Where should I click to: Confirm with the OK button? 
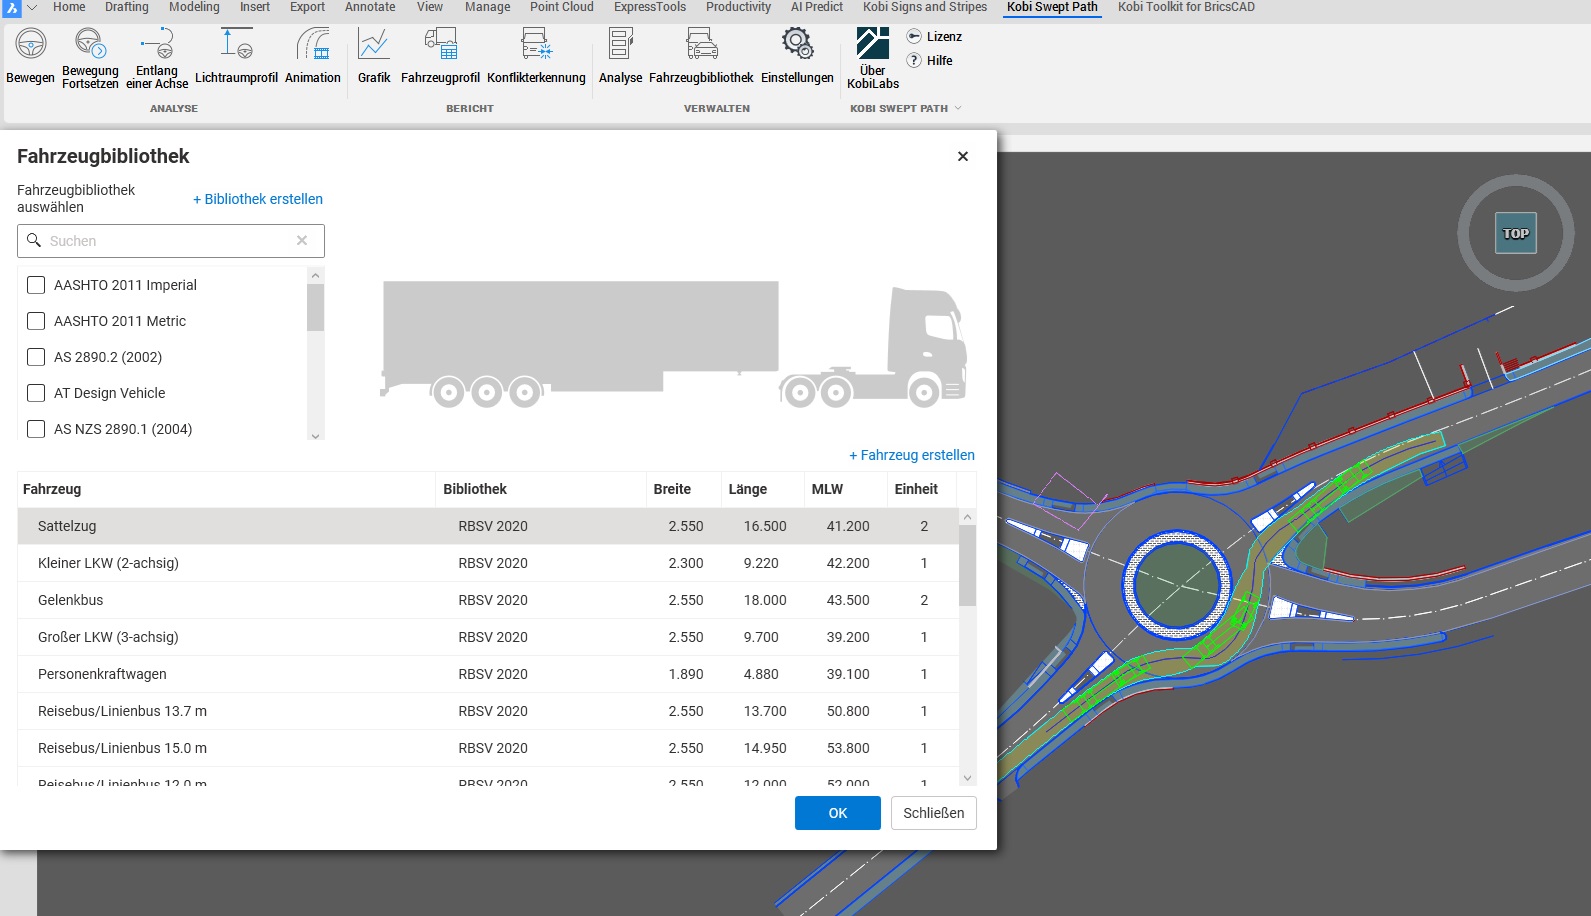coord(838,813)
